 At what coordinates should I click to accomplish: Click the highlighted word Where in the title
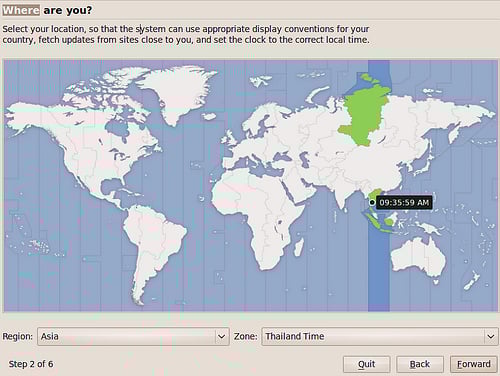click(21, 10)
